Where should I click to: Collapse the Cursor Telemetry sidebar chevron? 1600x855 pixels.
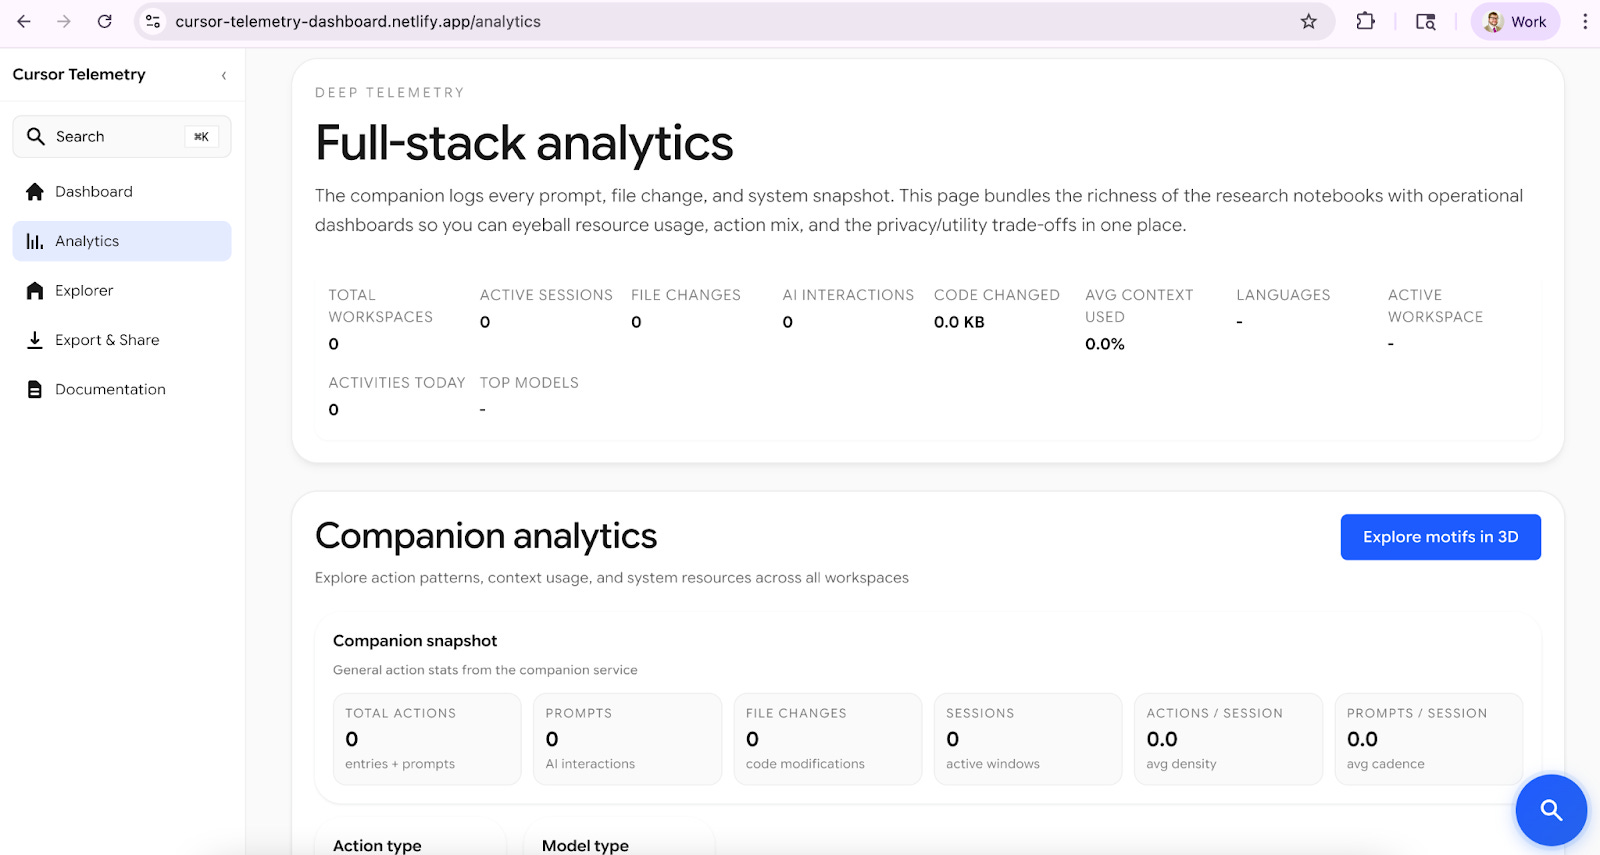(224, 75)
